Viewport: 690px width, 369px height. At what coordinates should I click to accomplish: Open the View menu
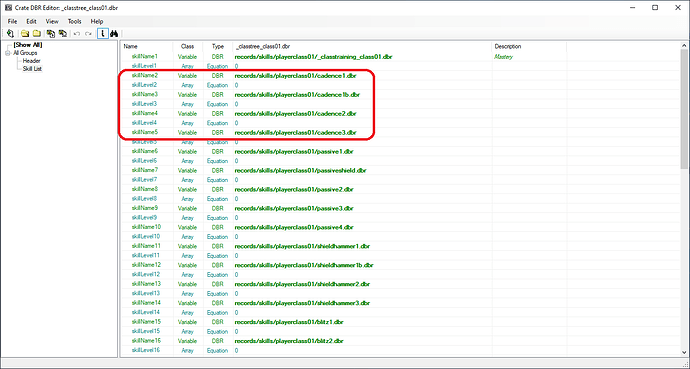click(52, 21)
